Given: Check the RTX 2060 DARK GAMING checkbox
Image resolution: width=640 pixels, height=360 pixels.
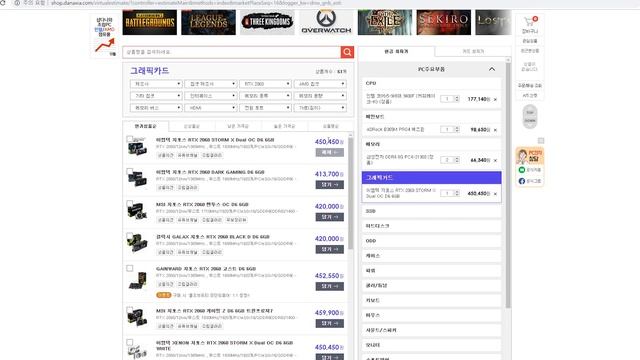Looking at the screenshot, I should coord(129,171).
